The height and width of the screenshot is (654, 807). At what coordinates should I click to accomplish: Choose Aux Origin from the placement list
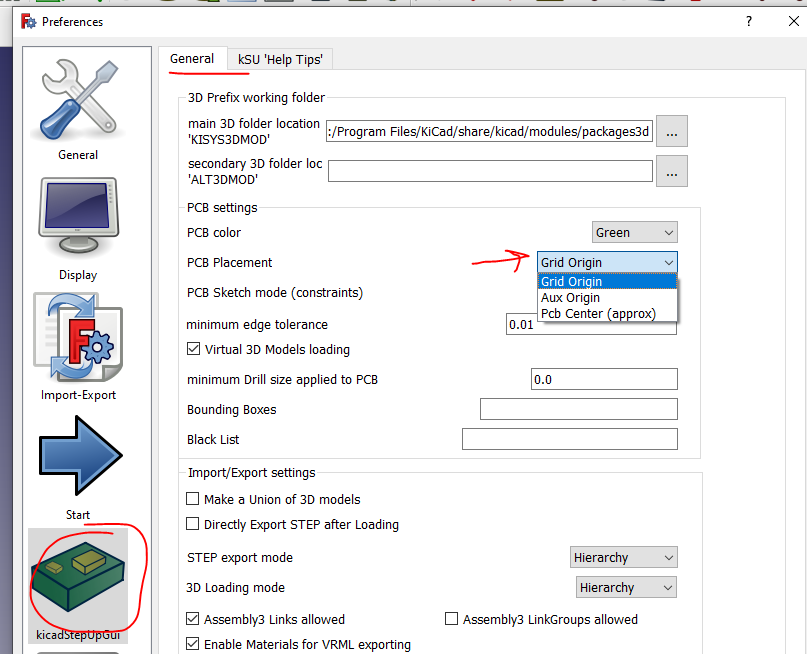coord(607,297)
